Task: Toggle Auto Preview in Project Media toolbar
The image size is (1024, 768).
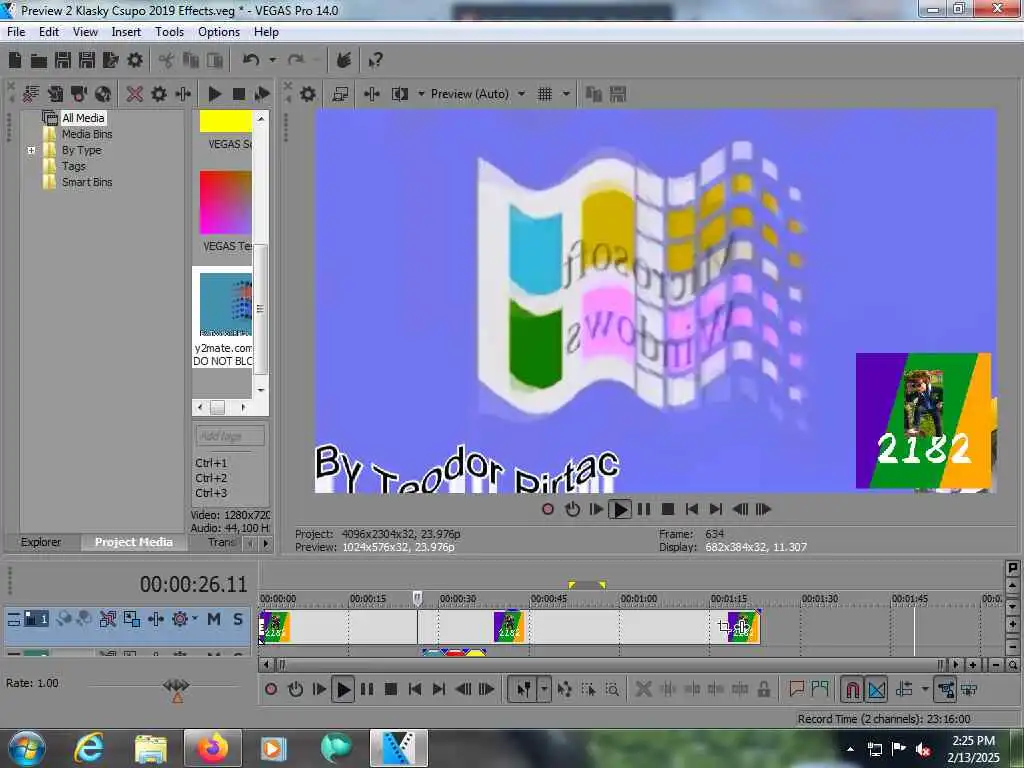Action: click(262, 94)
